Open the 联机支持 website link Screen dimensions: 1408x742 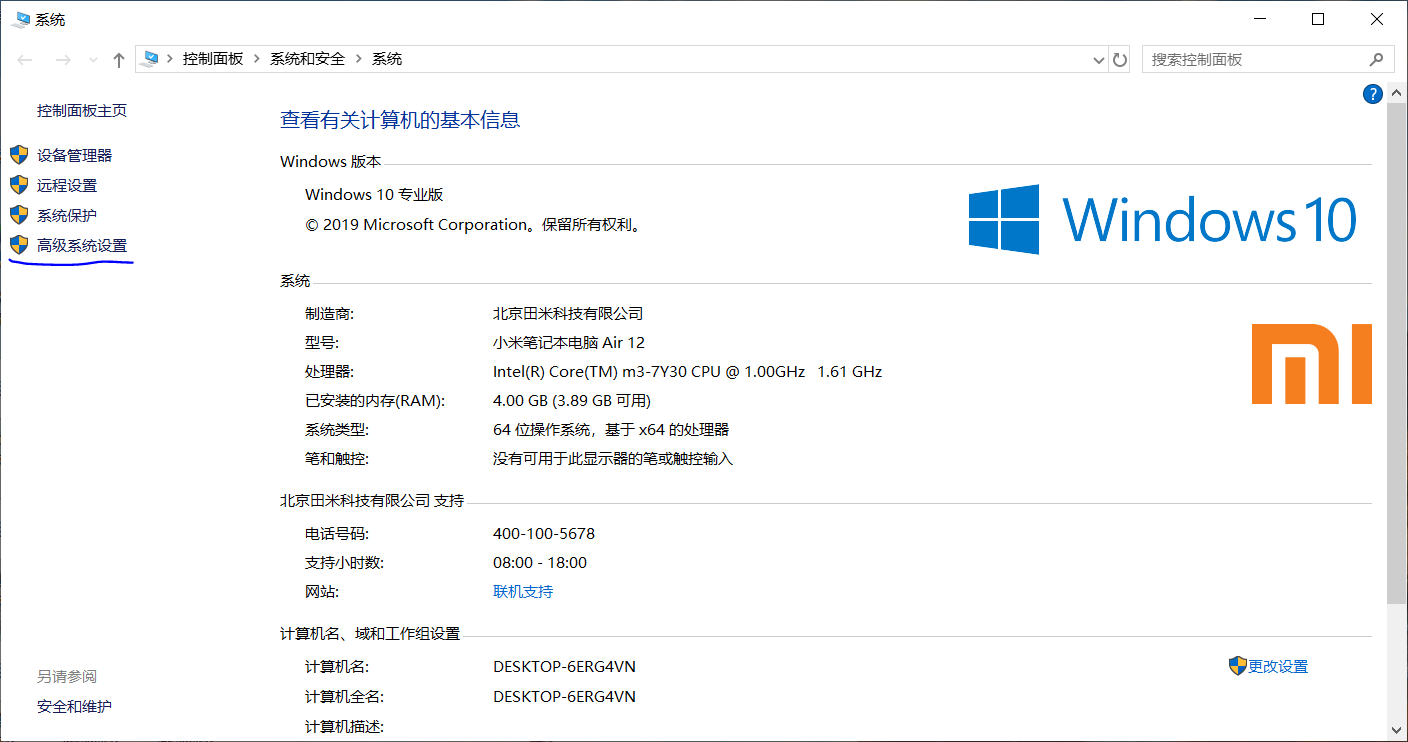pyautogui.click(x=523, y=592)
